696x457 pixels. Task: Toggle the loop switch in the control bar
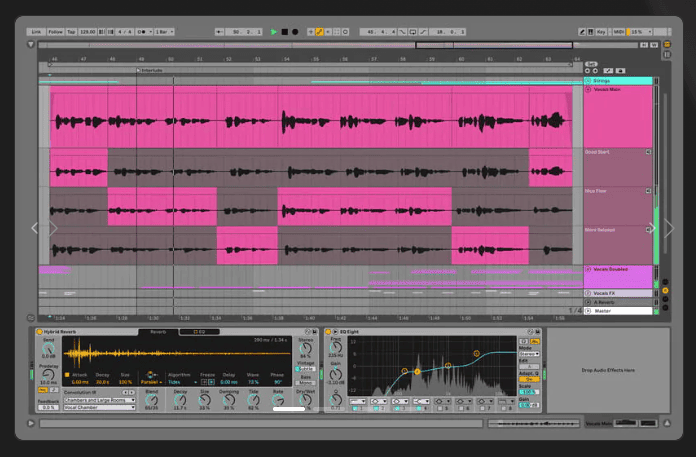click(x=413, y=32)
